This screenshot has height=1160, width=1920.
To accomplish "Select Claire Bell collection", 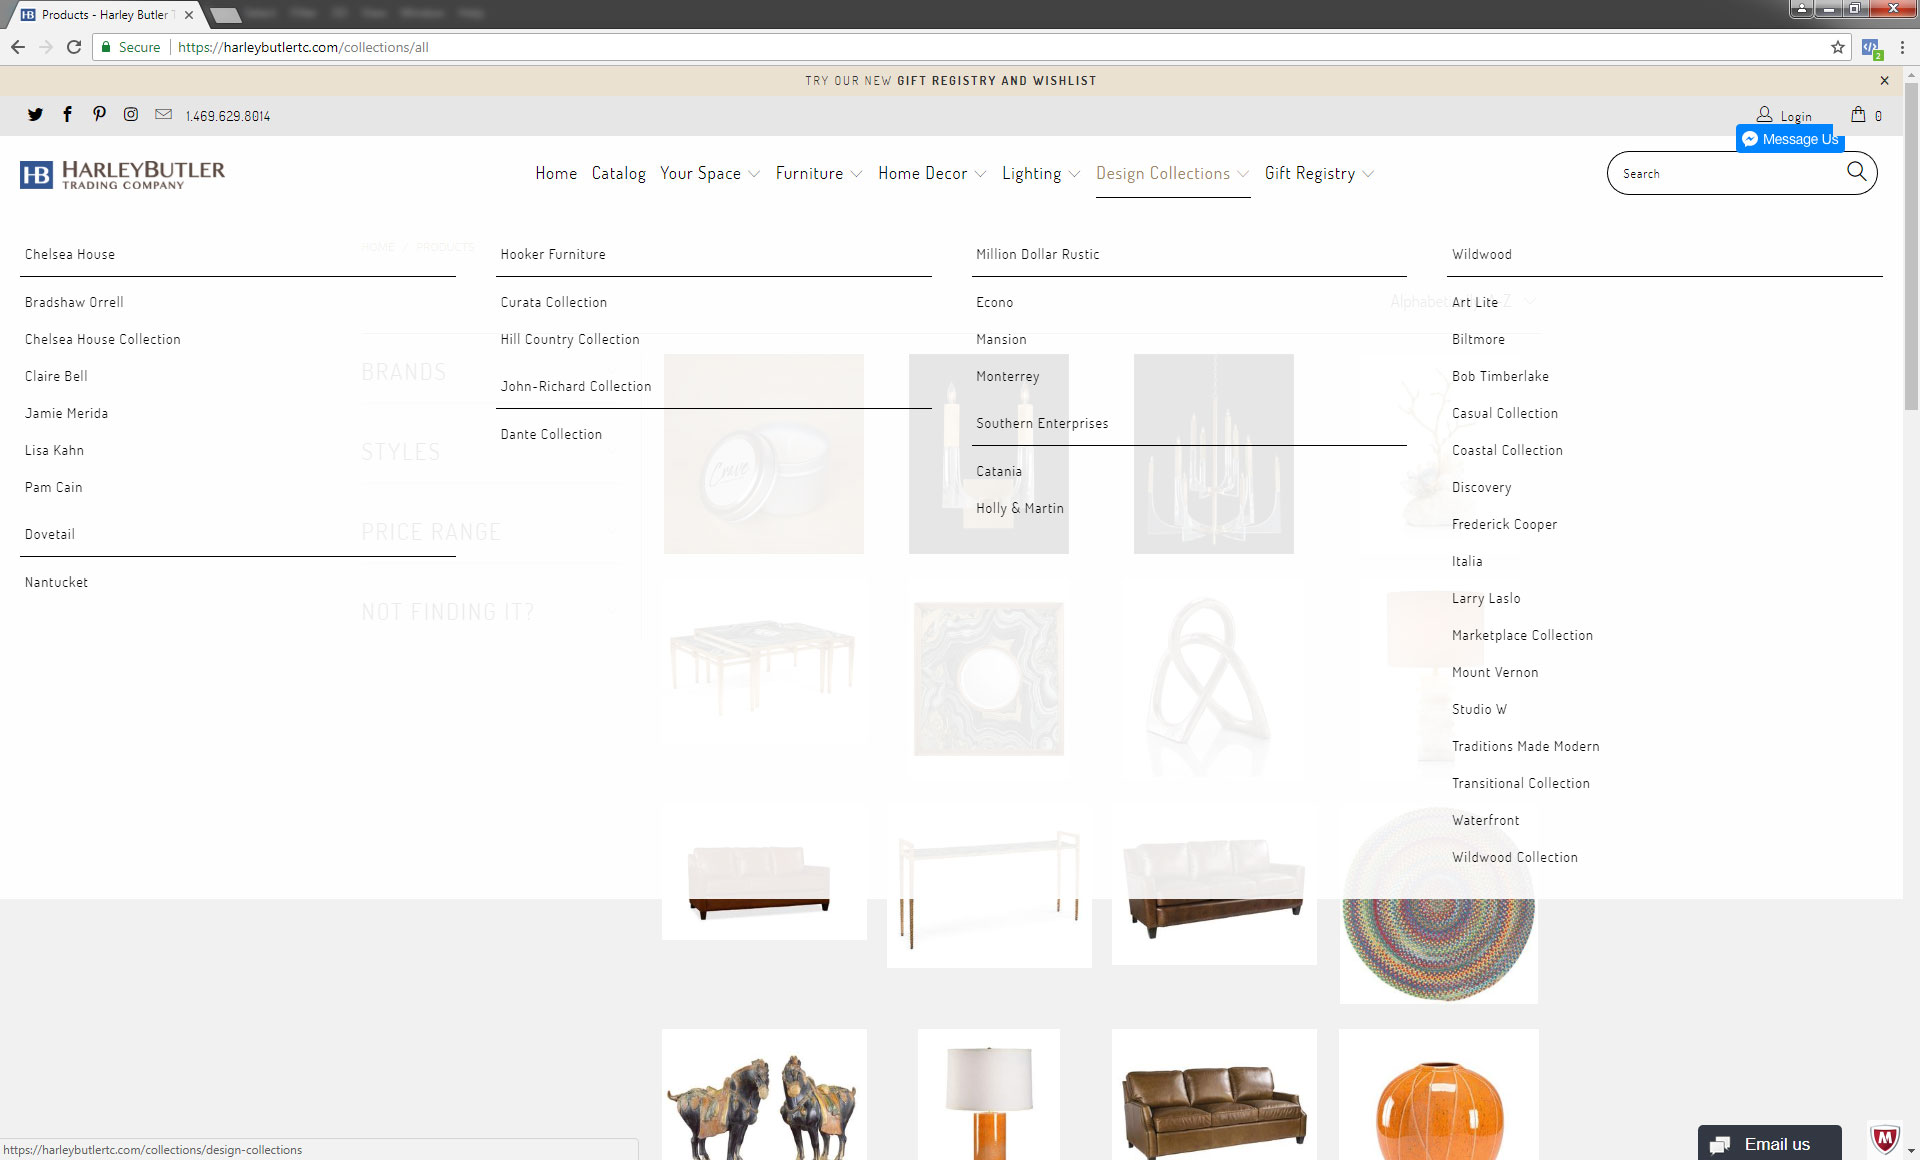I will tap(56, 376).
